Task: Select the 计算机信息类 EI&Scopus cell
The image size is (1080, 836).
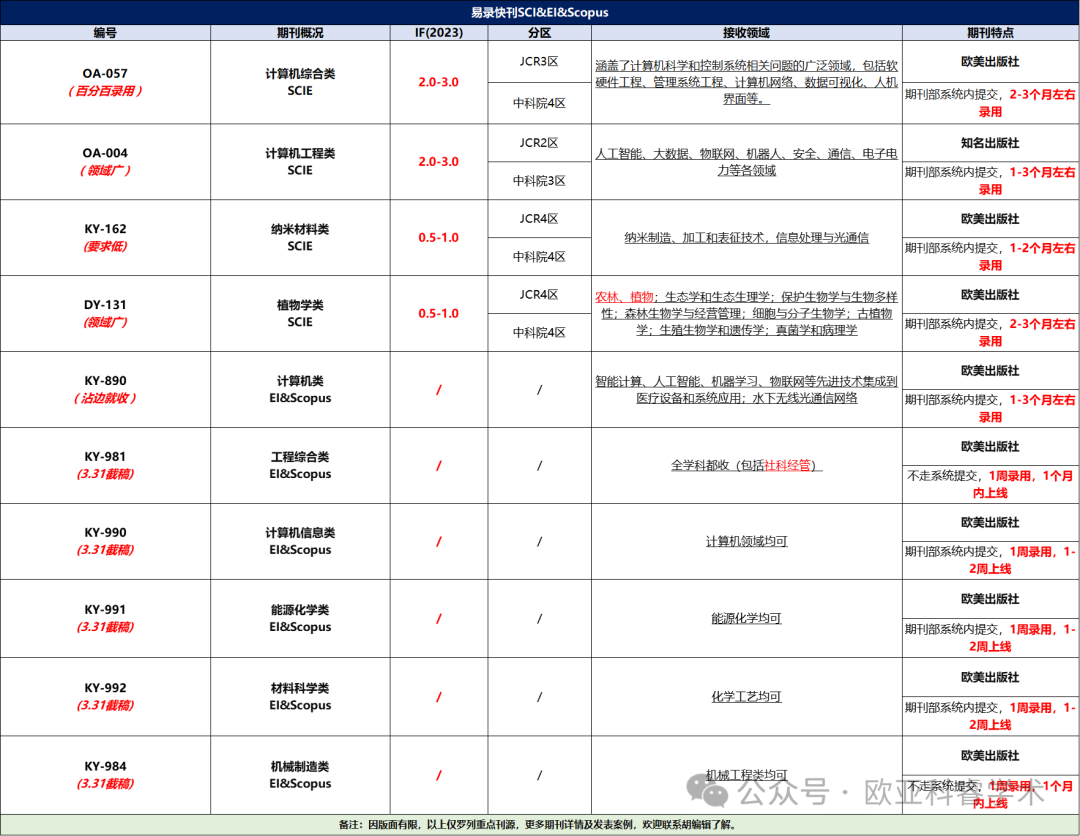Action: [x=300, y=541]
